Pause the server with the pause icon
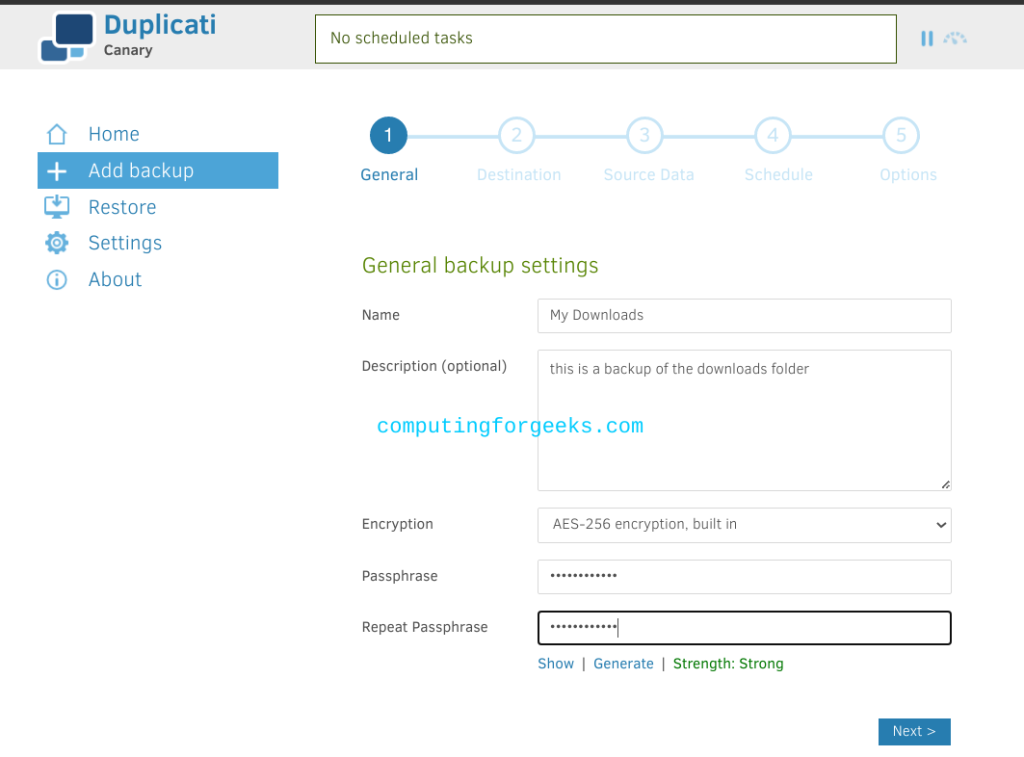This screenshot has height=757, width=1024. click(x=927, y=38)
